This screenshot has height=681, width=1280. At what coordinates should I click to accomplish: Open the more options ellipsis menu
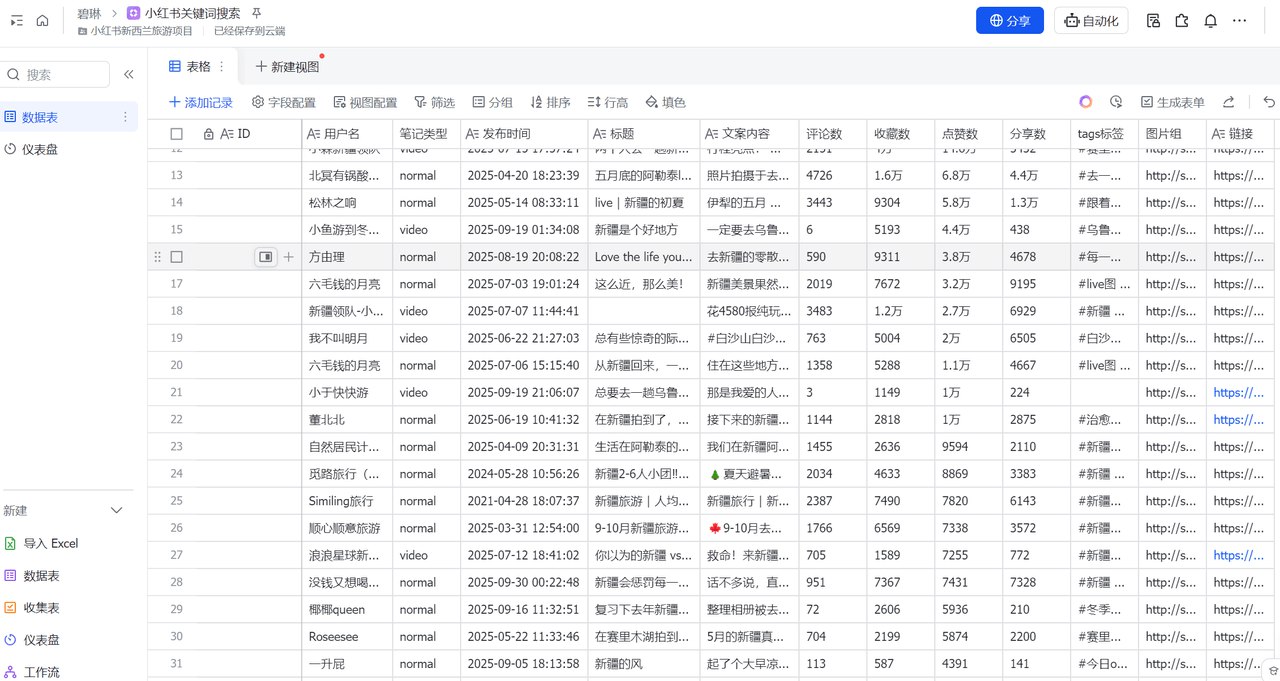pyautogui.click(x=1239, y=20)
